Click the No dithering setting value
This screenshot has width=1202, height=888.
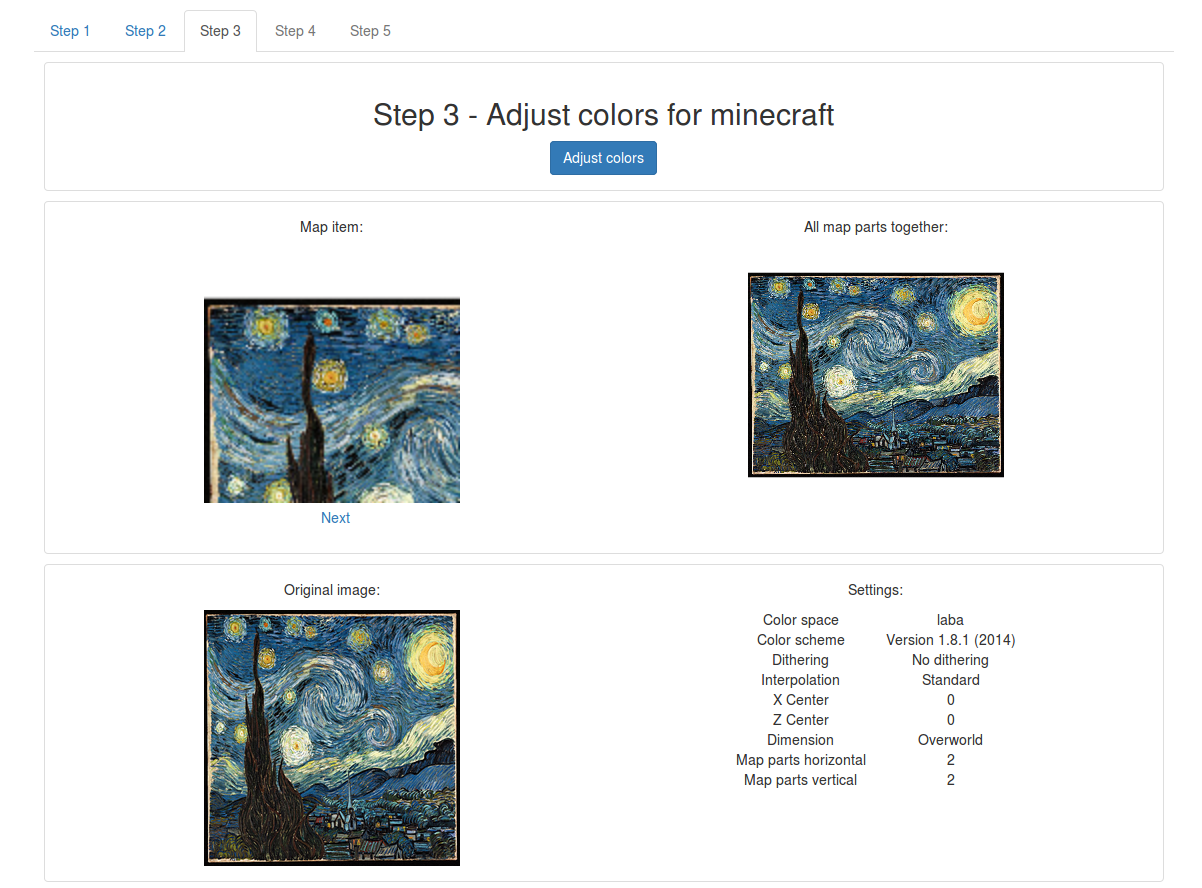coord(950,660)
